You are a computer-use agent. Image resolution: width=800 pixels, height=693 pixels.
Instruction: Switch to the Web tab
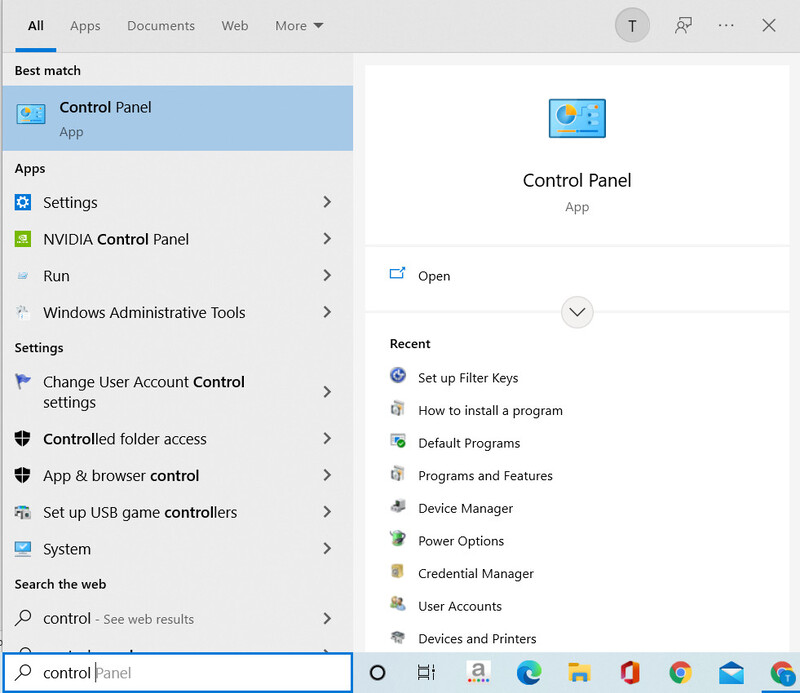[x=235, y=26]
